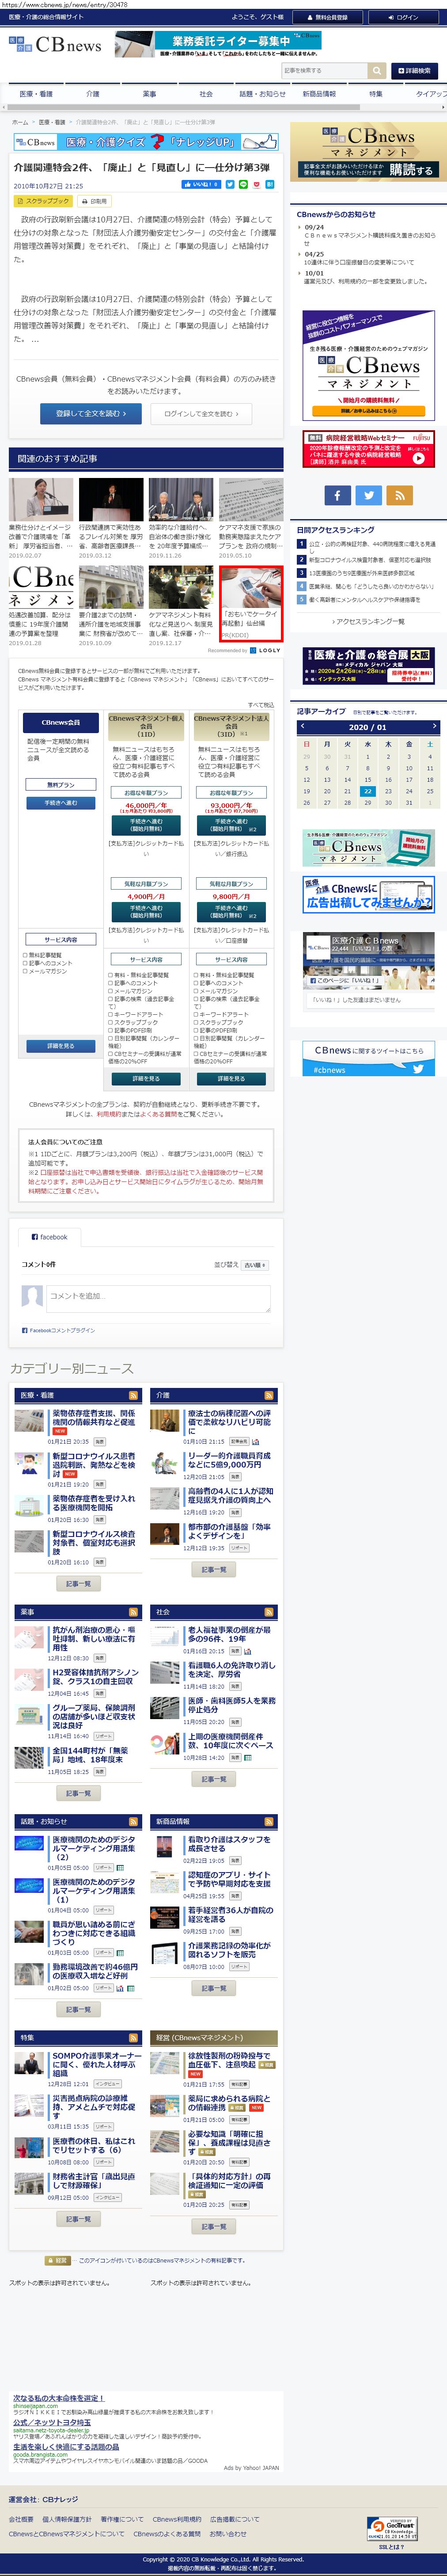Click 記事一覧 under the 薬事 section
Screen dimensions: 447x2576
[78, 1793]
